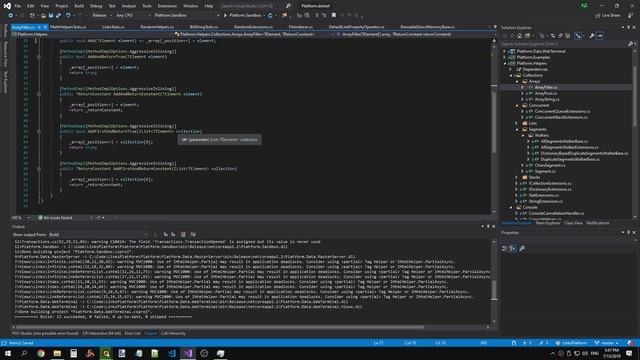Open the Call Hierarchy tab
Image resolution: width=640 pixels, height=360 pixels.
[x=173, y=333]
